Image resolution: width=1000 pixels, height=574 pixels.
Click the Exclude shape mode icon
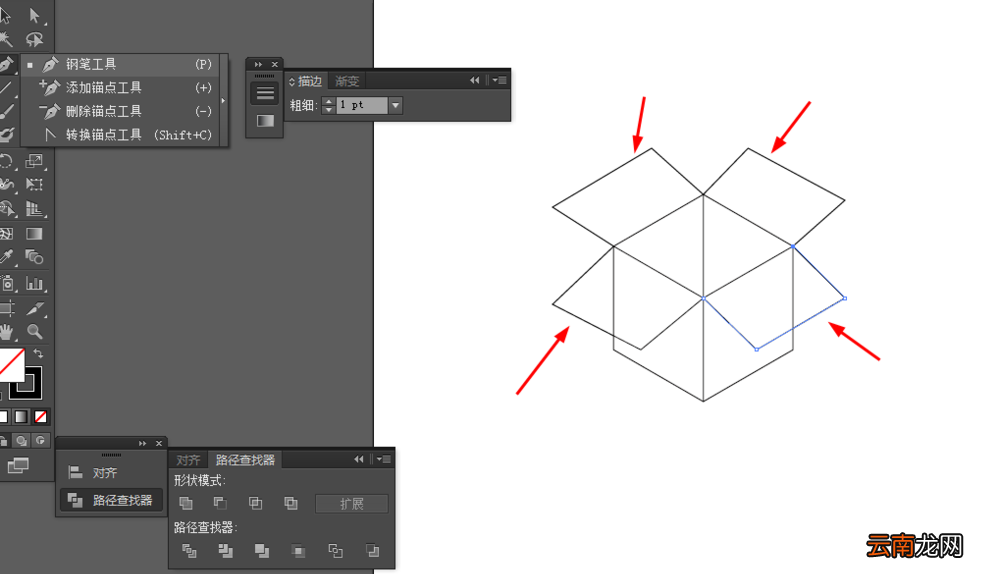[291, 503]
